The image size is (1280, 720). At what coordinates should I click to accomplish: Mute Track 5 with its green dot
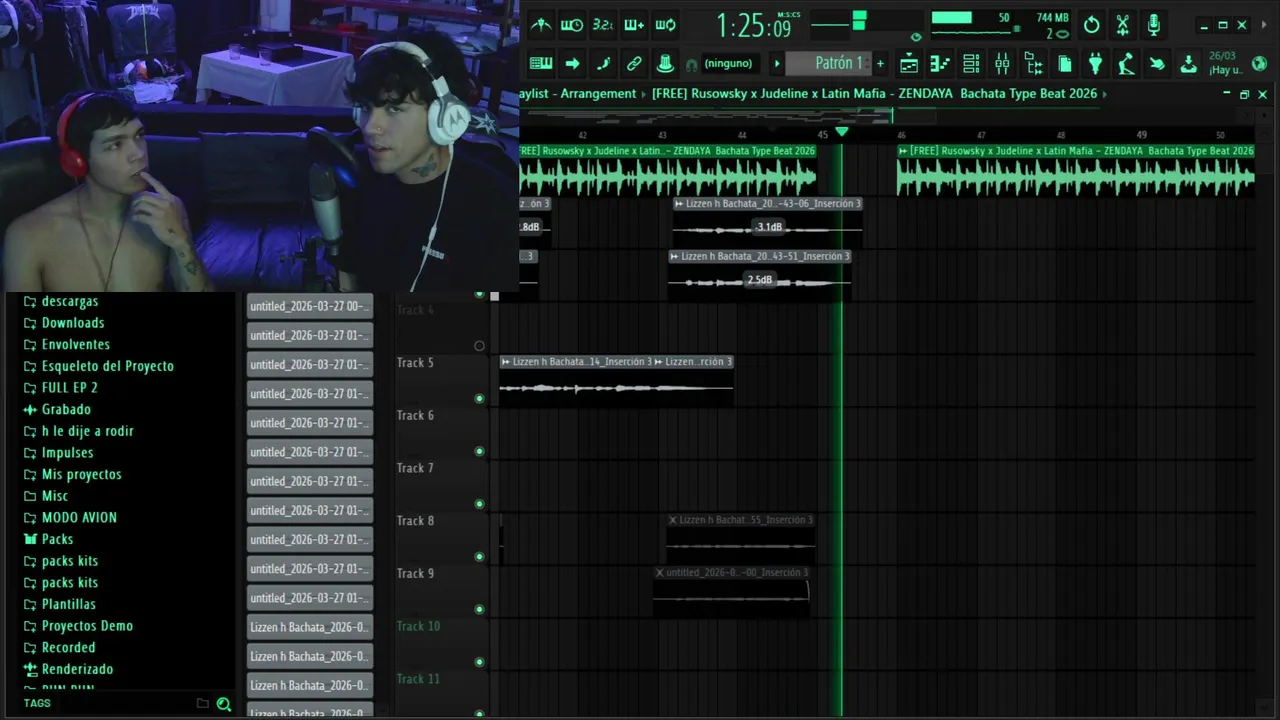[480, 398]
